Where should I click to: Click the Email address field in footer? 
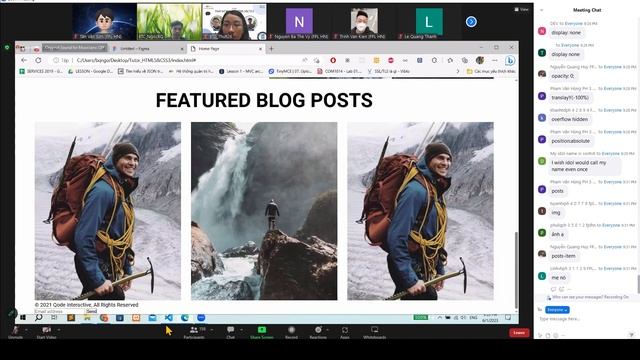tap(60, 311)
